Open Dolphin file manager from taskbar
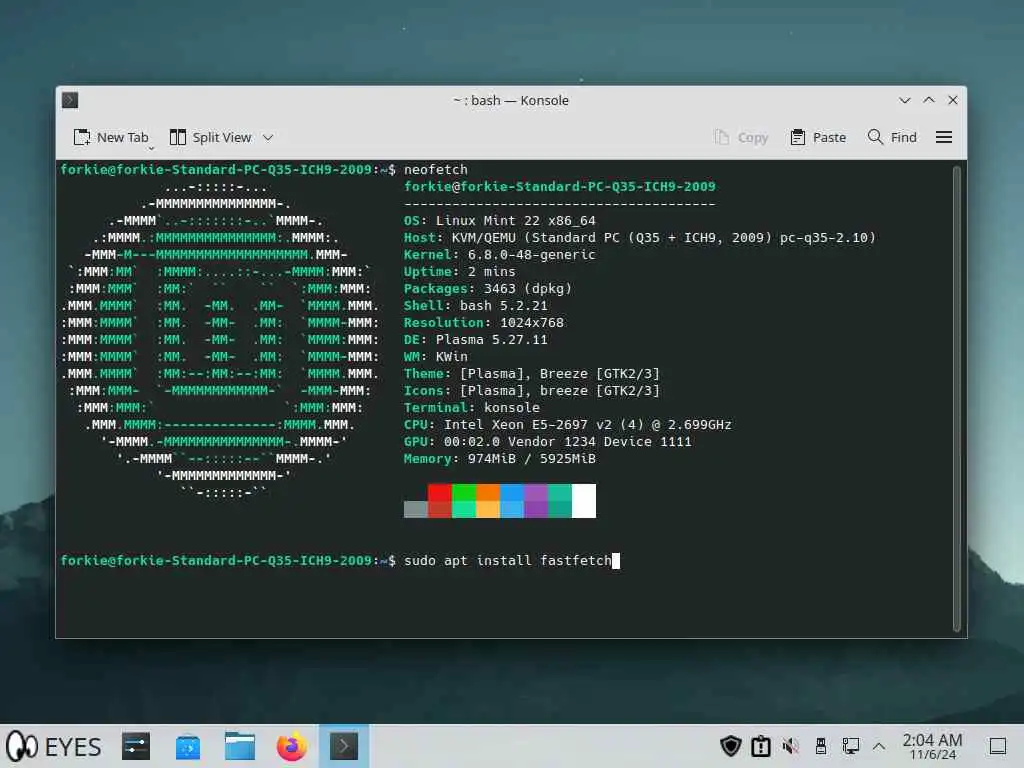Image resolution: width=1024 pixels, height=768 pixels. click(x=240, y=746)
